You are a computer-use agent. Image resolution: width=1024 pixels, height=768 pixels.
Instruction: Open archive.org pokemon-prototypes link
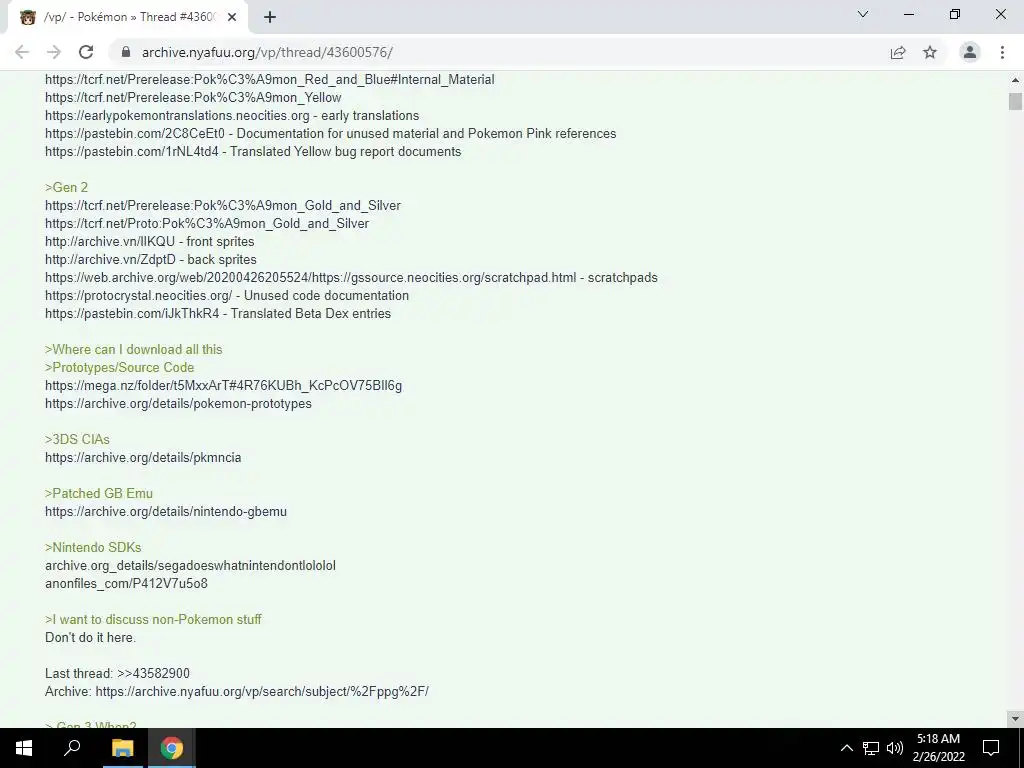tap(178, 404)
